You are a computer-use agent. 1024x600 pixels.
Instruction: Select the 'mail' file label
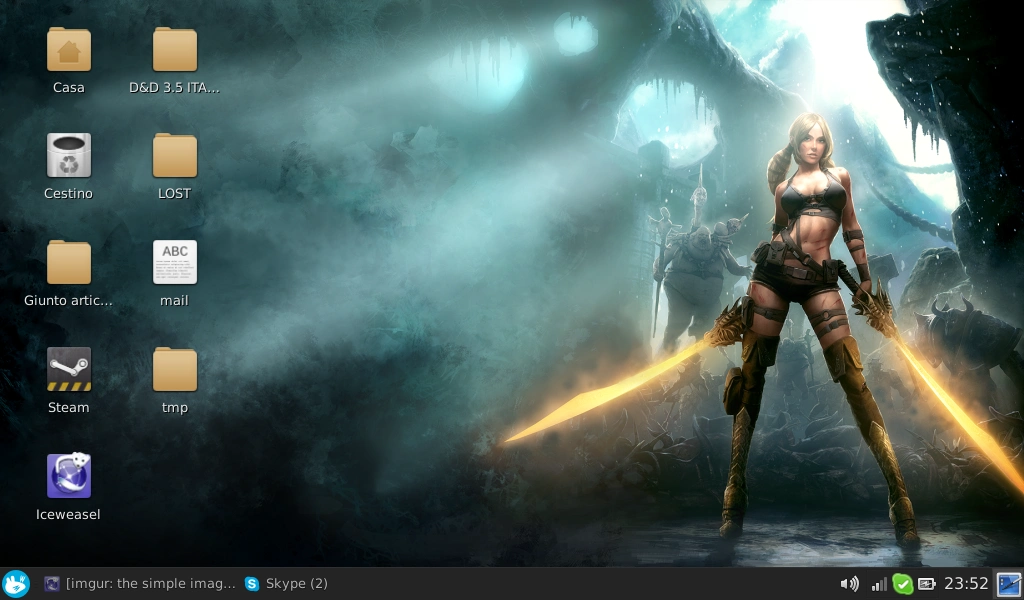pyautogui.click(x=174, y=301)
